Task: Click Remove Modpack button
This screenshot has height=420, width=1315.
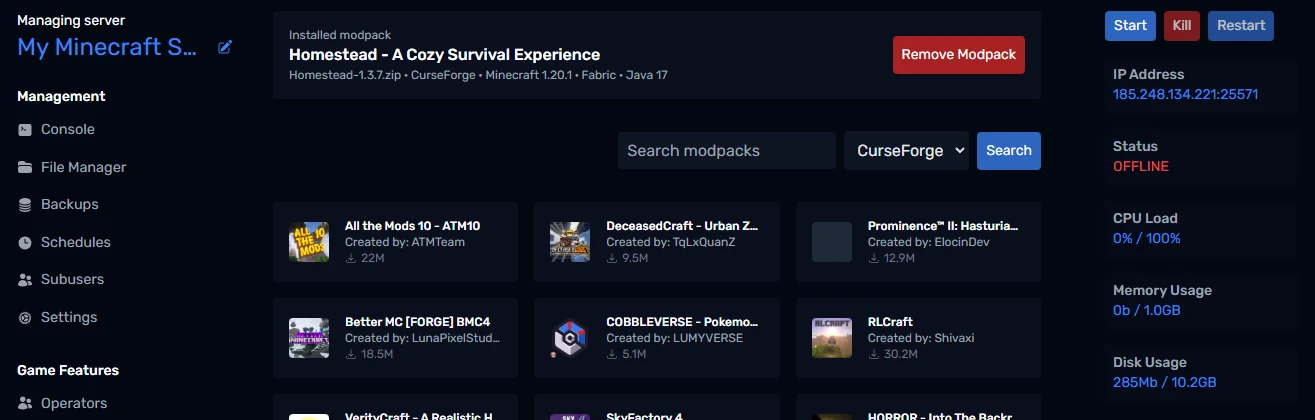Action: pos(959,55)
